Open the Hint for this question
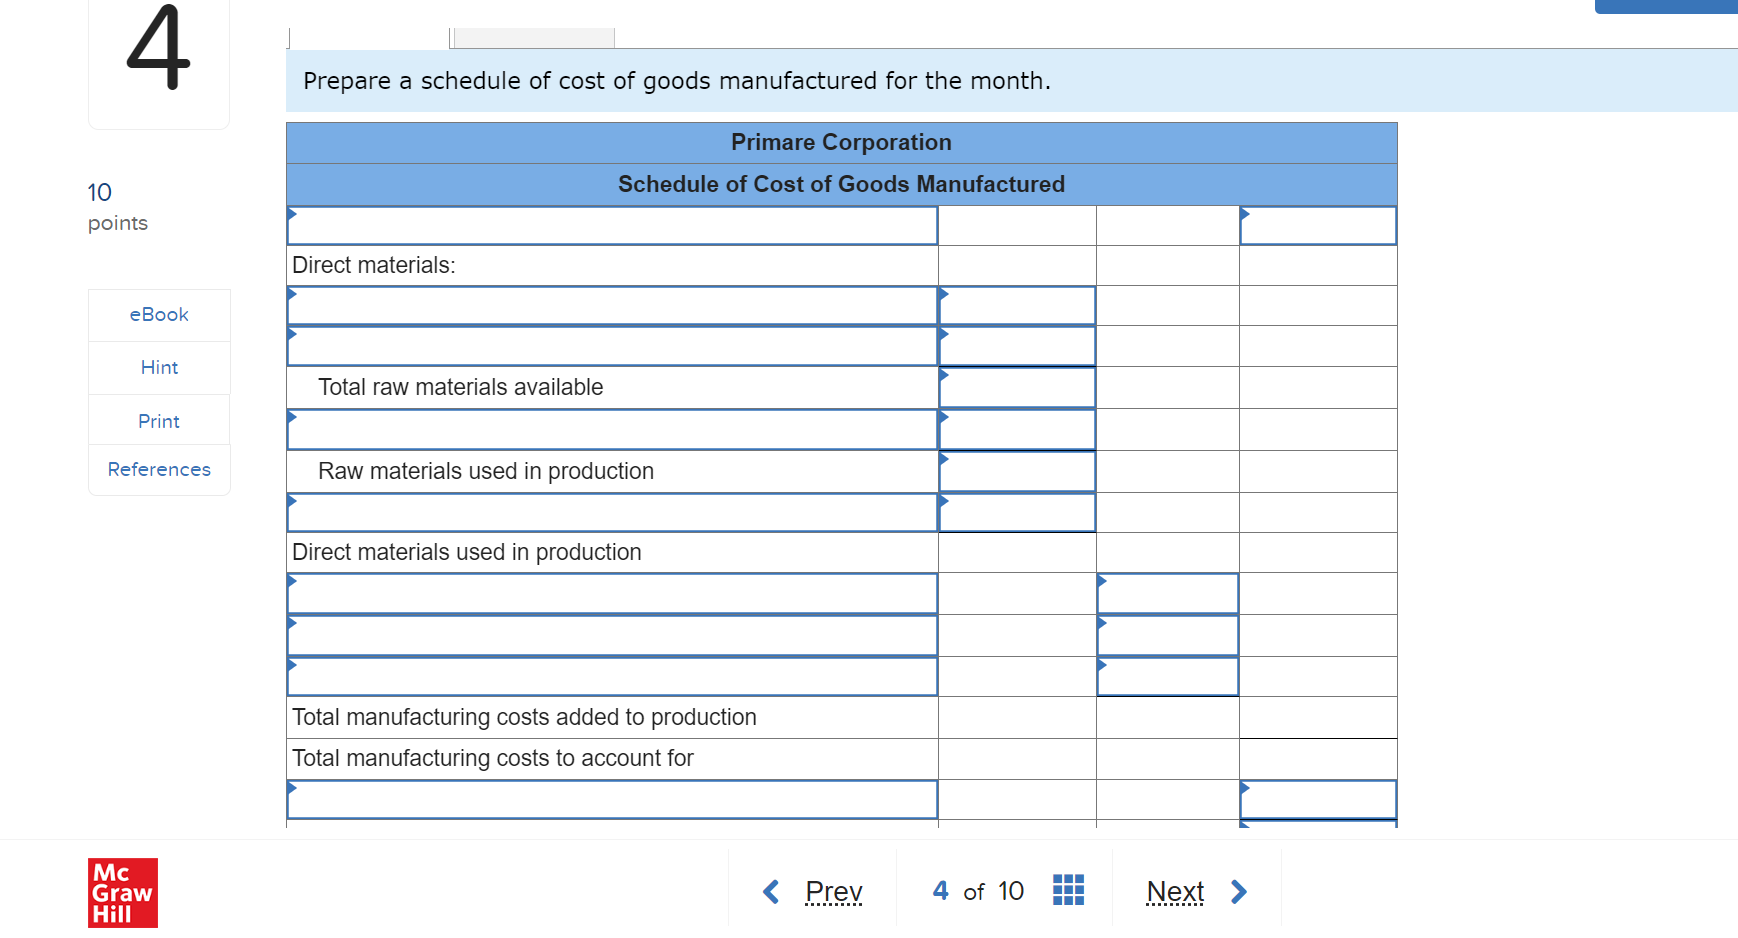Viewport: 1738px width, 938px height. [158, 367]
